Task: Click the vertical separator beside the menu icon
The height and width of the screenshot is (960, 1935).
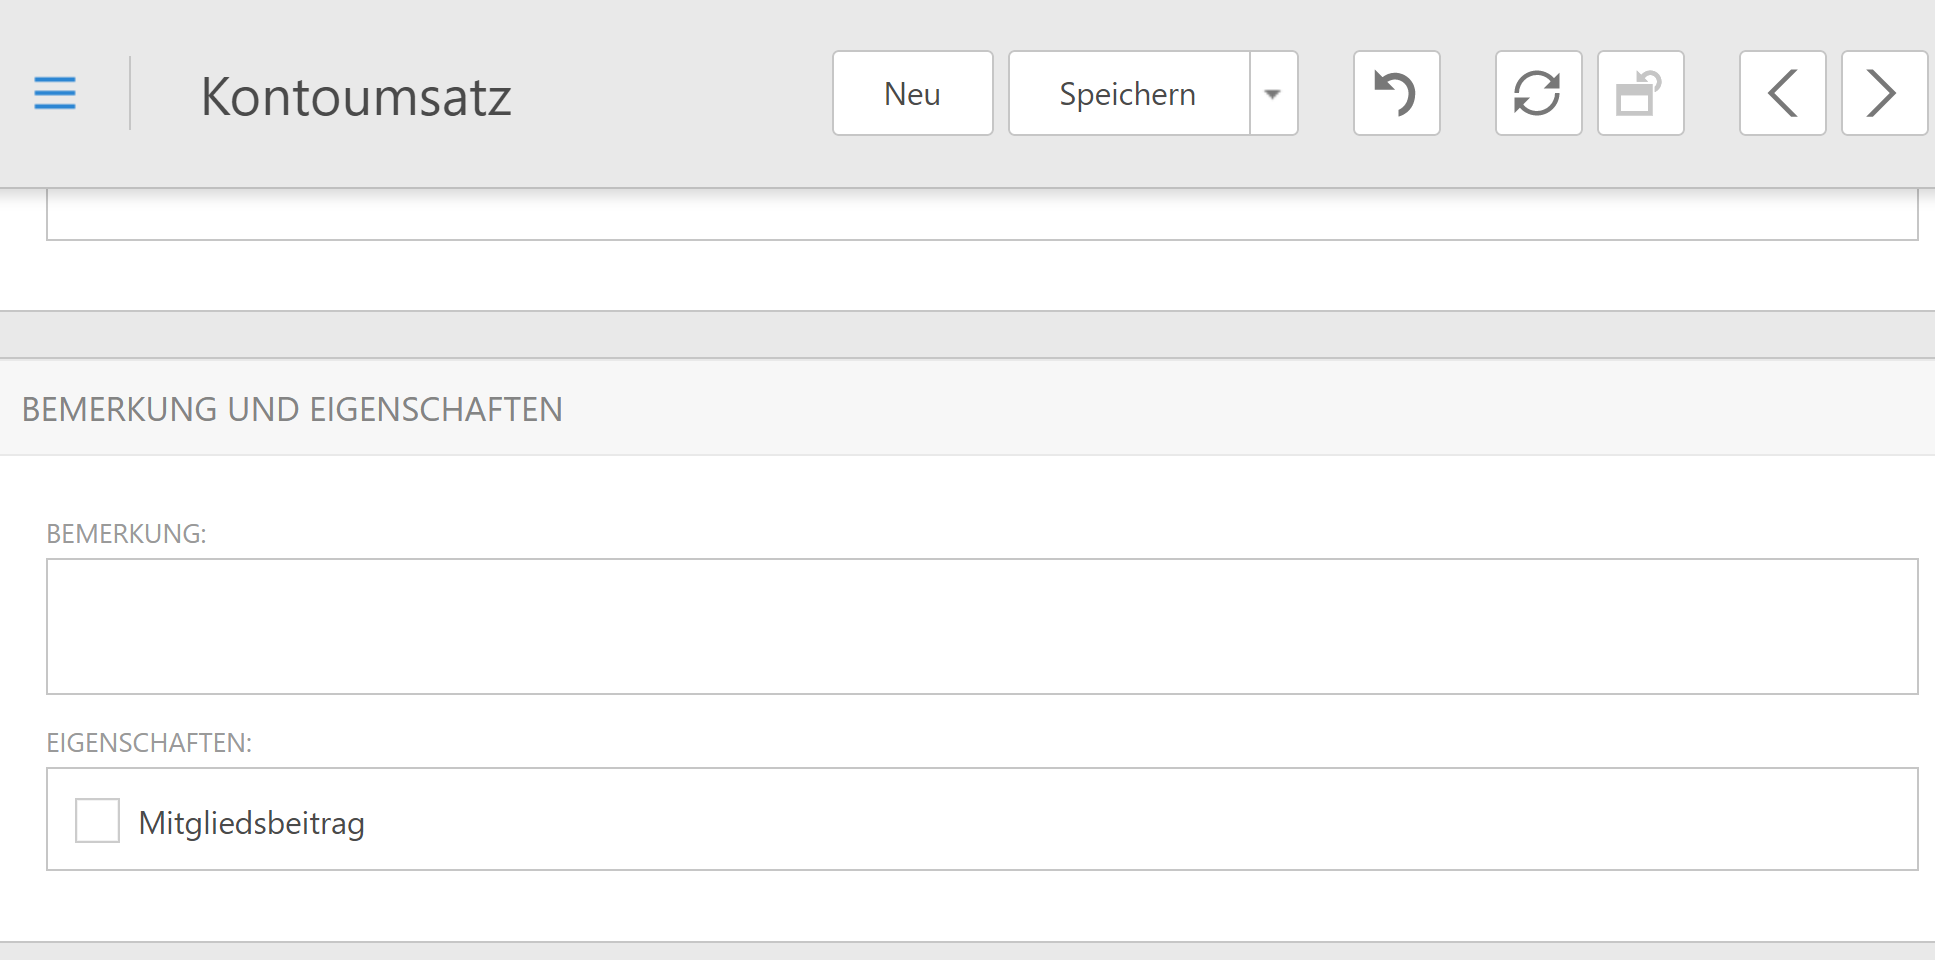Action: [130, 93]
